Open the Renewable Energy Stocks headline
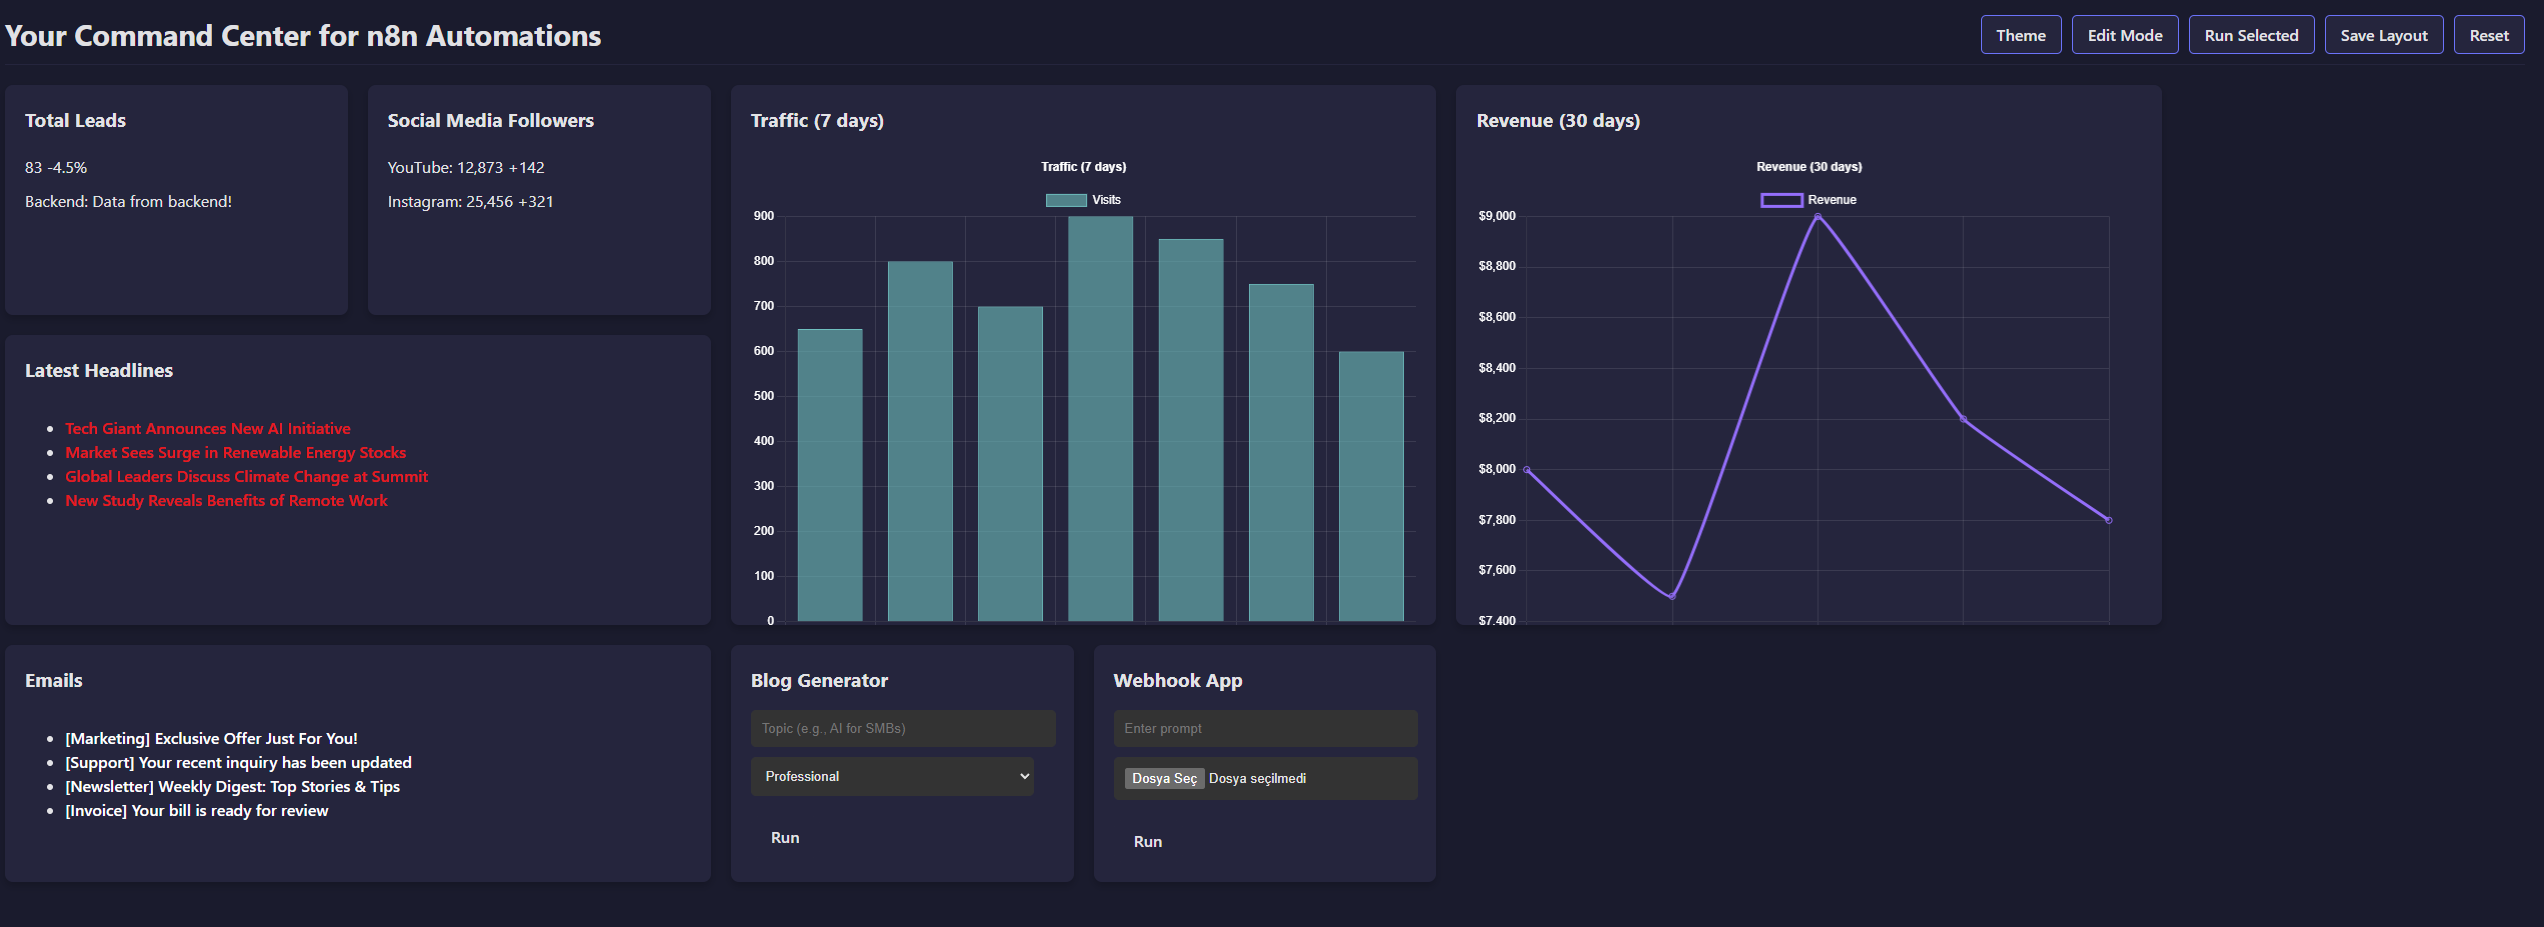The height and width of the screenshot is (927, 2544). coord(235,452)
